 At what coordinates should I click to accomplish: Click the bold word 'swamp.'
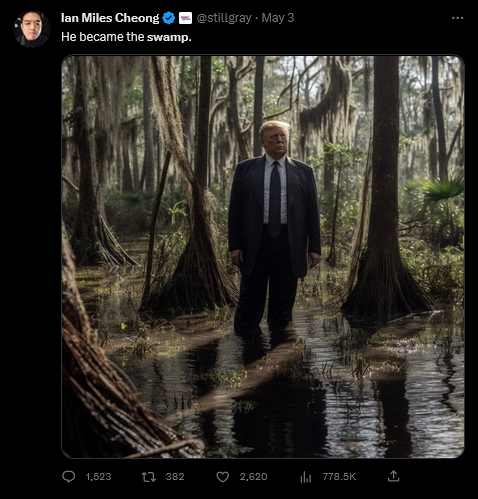169,37
